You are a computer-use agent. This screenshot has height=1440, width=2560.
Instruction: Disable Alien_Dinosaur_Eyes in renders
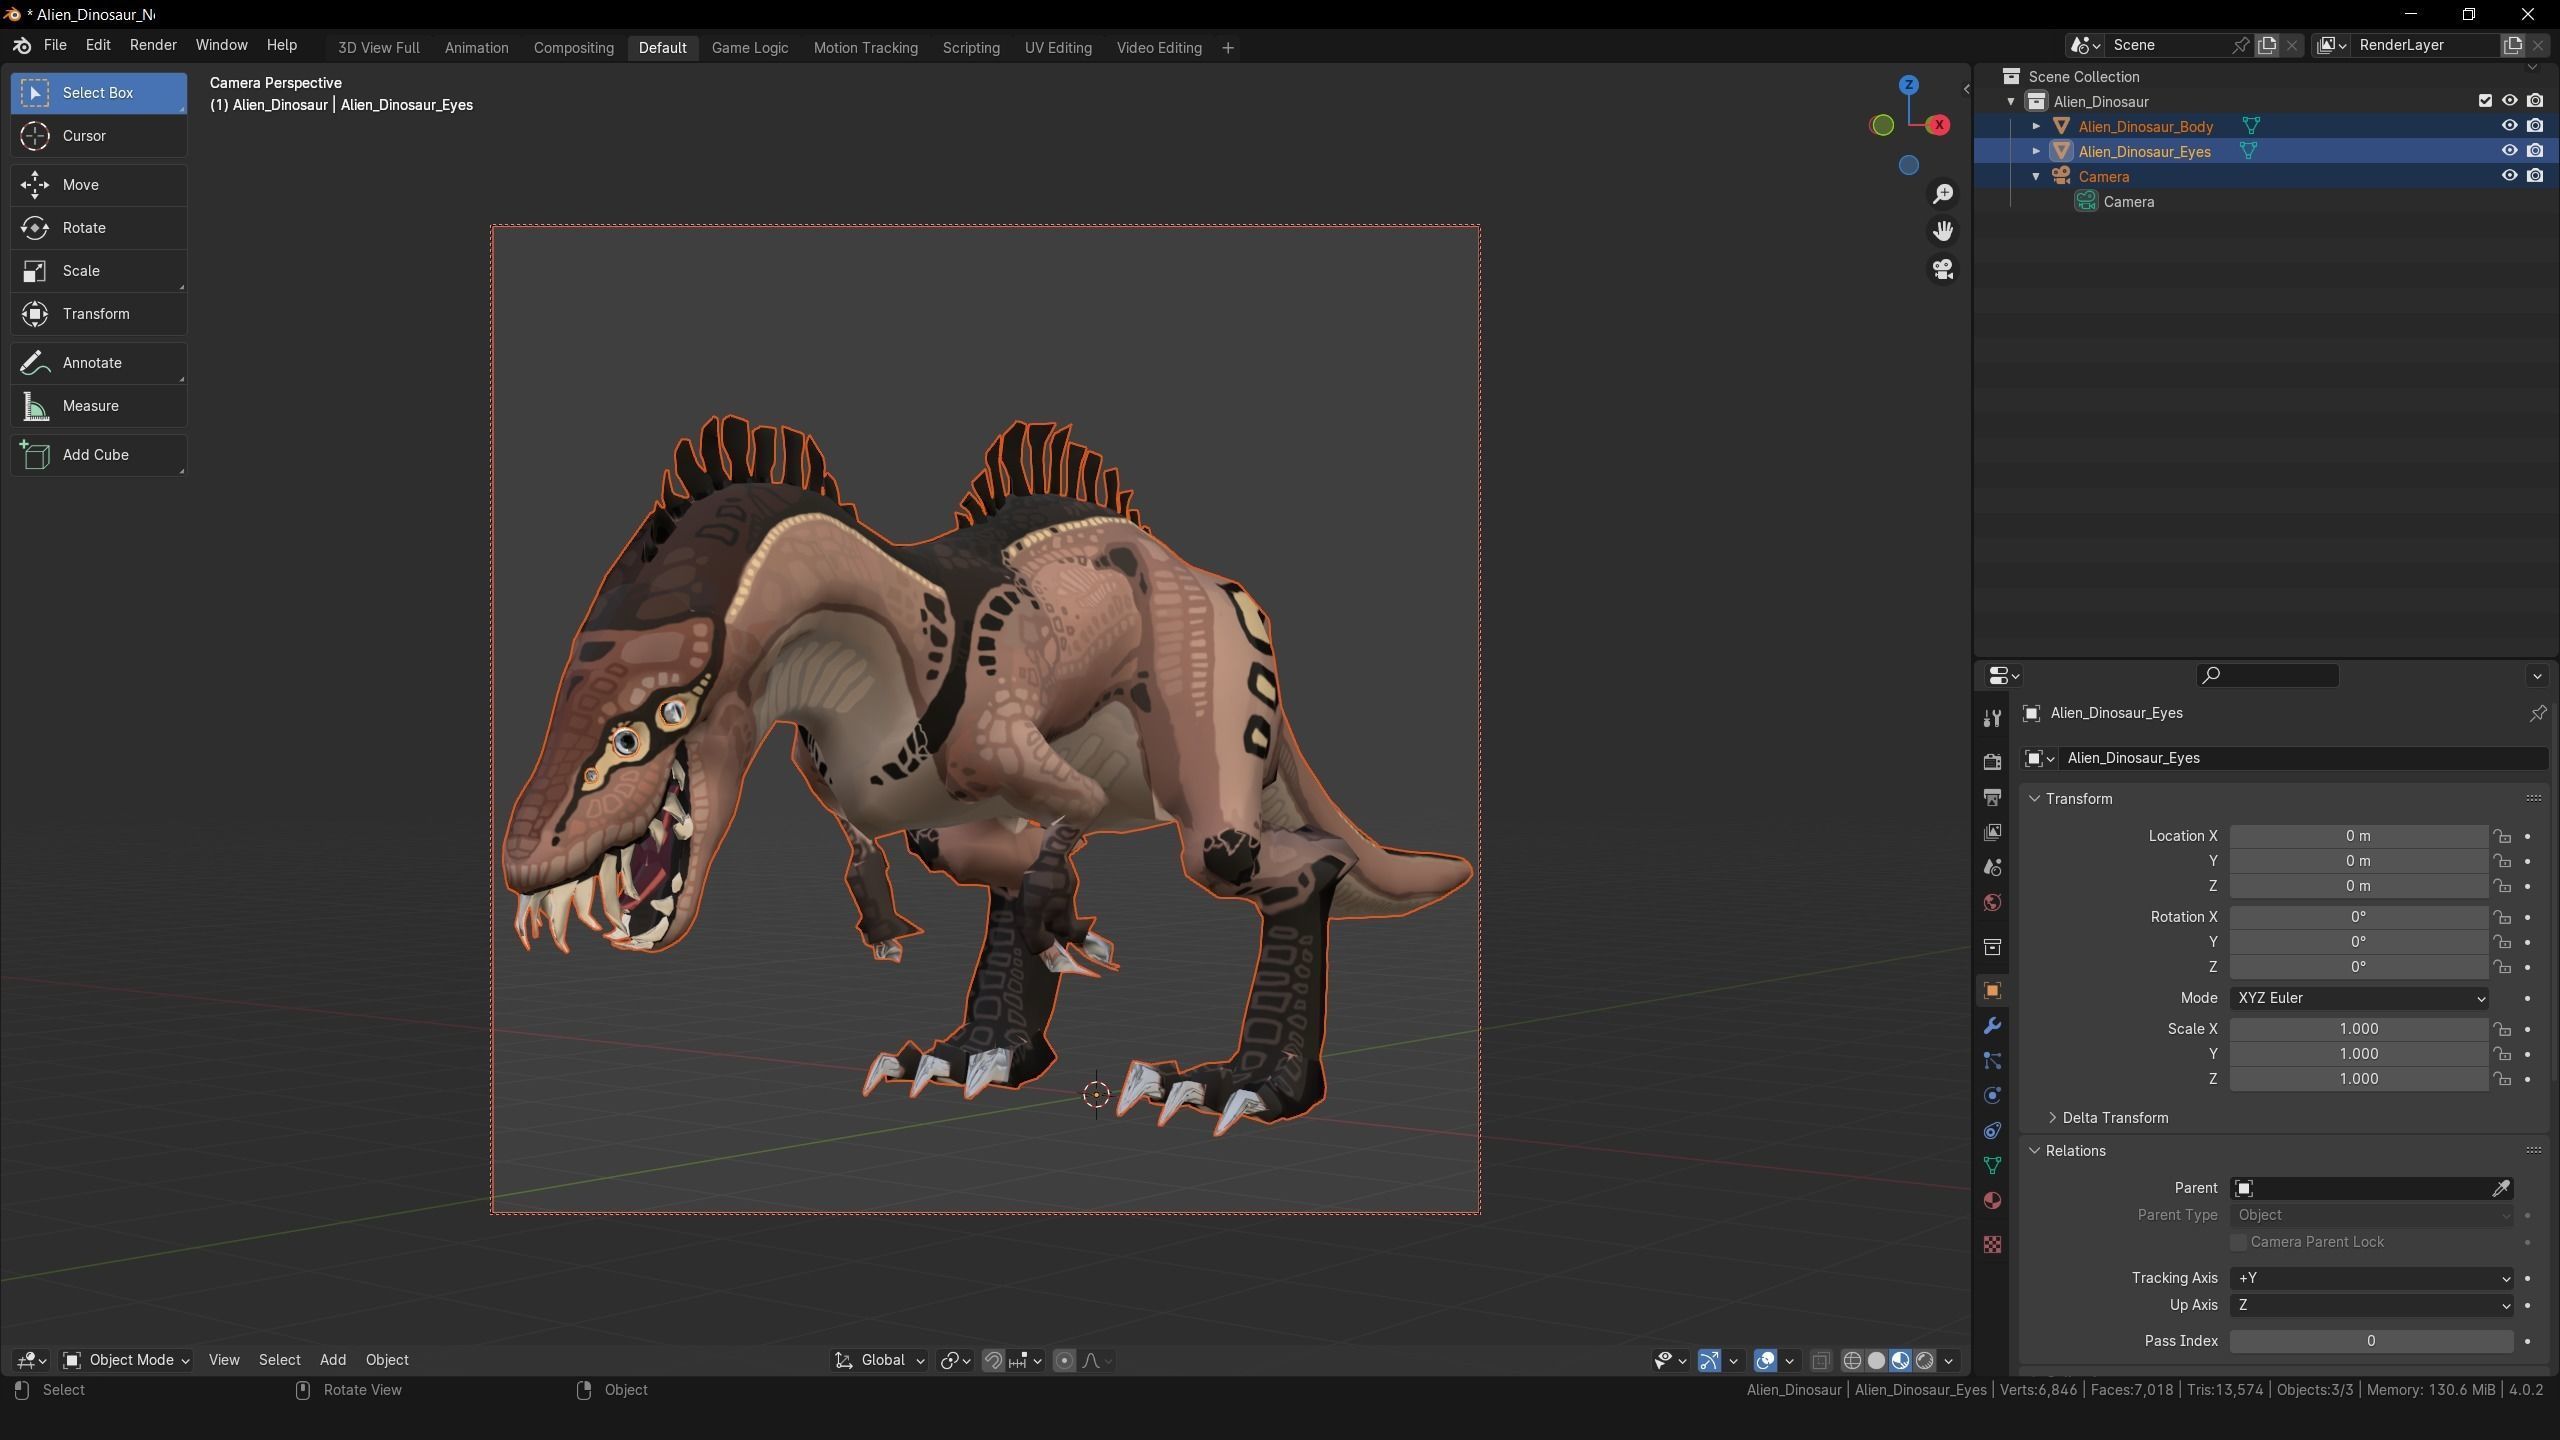[2535, 151]
